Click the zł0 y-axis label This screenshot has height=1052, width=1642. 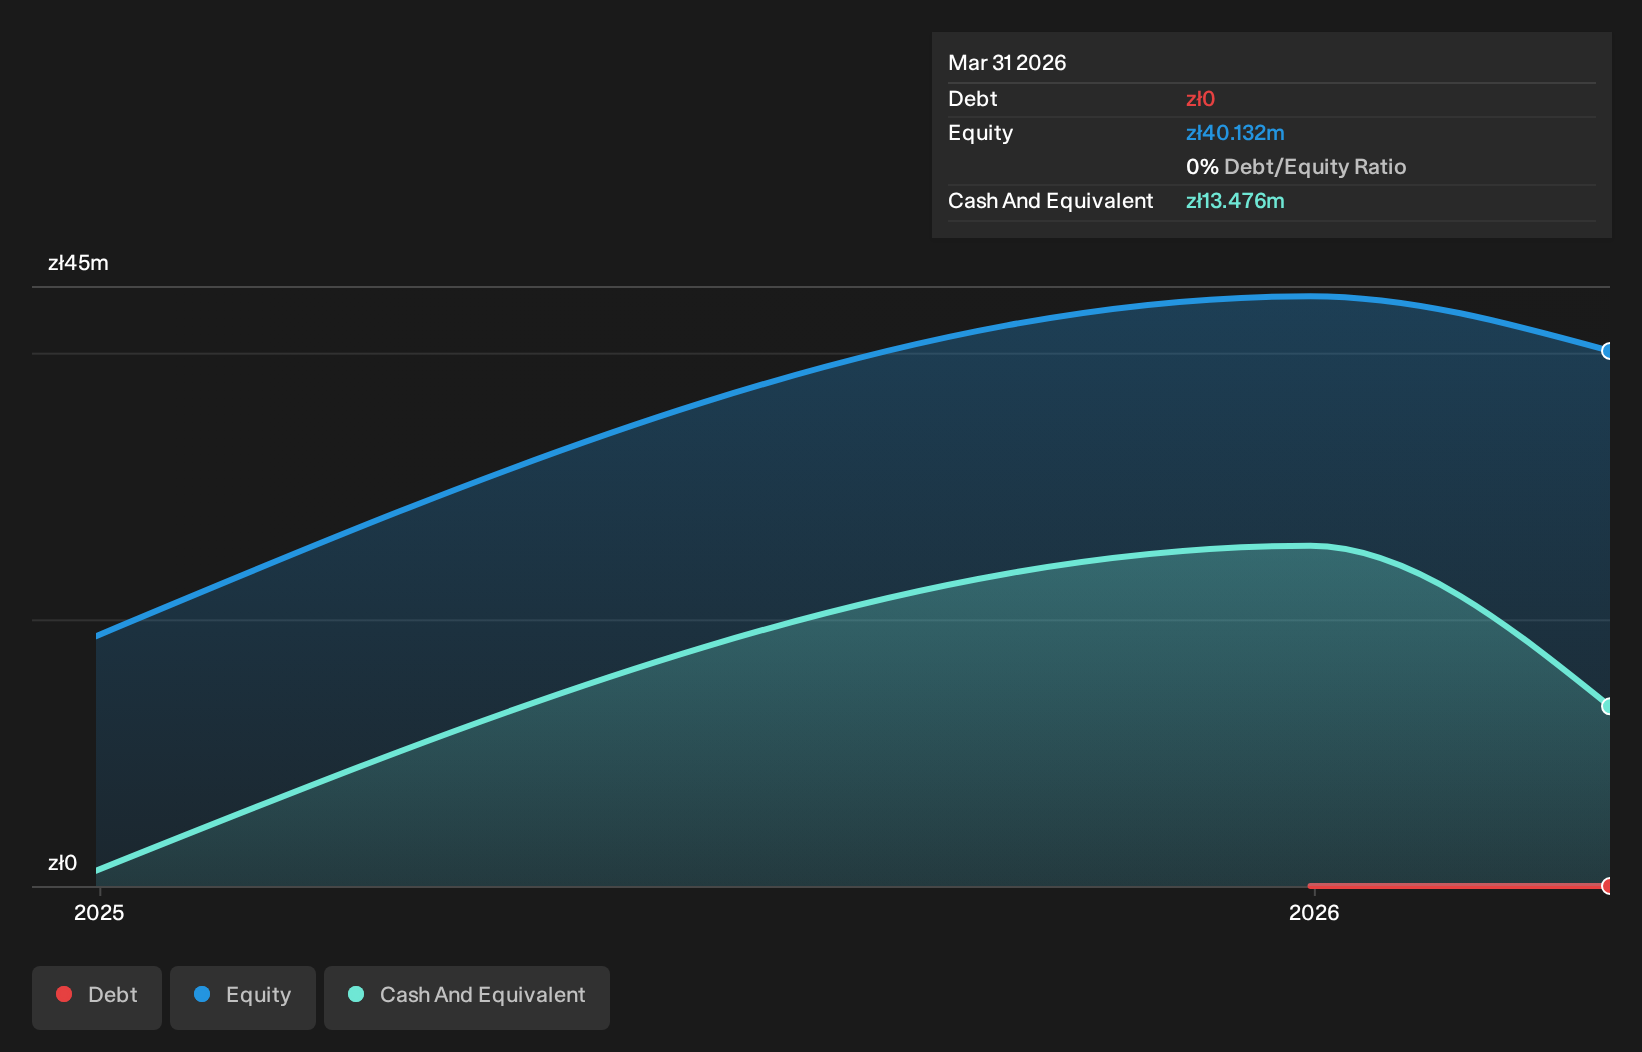coord(62,863)
